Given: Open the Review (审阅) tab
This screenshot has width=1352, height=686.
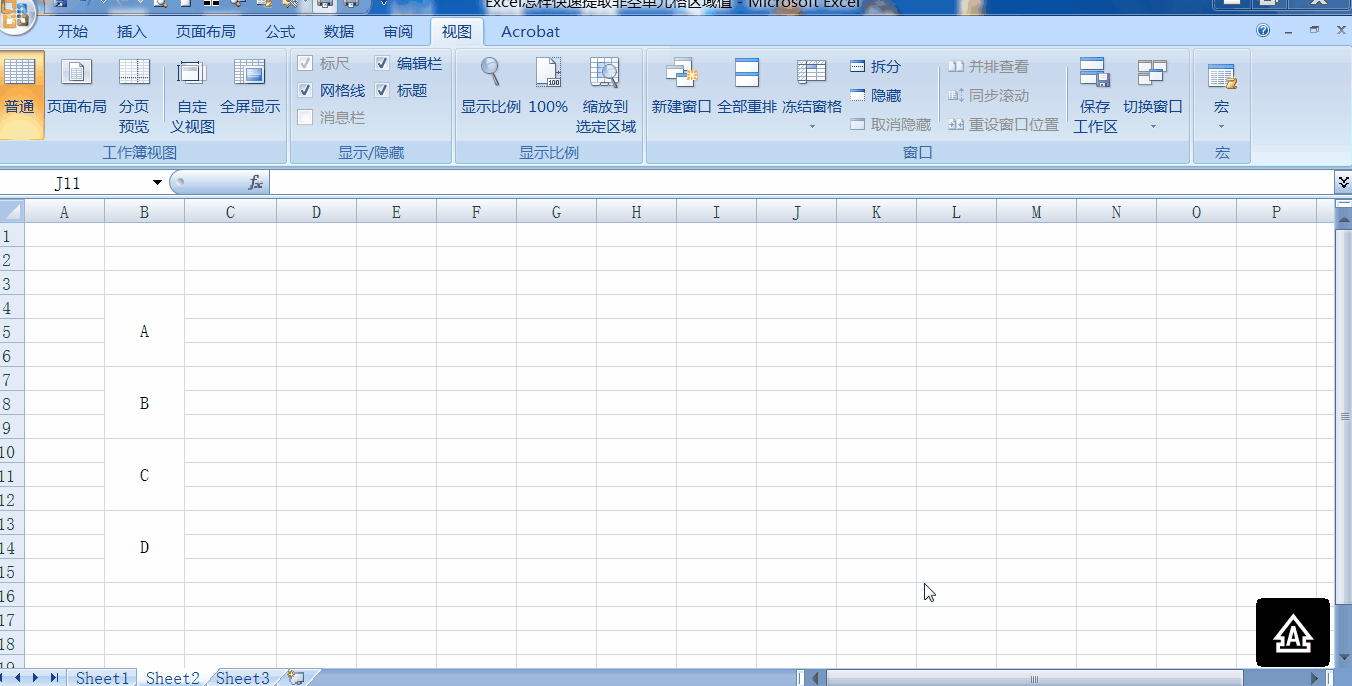Looking at the screenshot, I should click(398, 31).
